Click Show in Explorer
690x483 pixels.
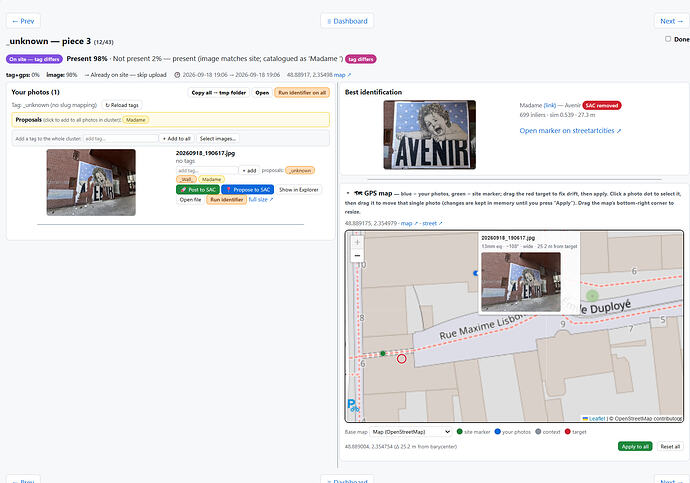click(299, 190)
